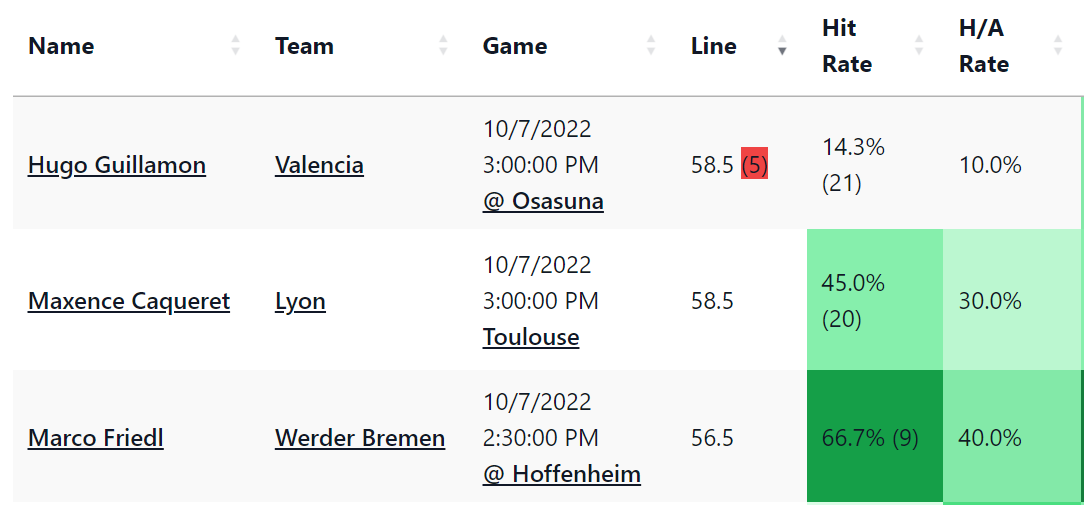Toggle the Line column sort arrow
Screen dimensions: 1084x505
click(782, 46)
